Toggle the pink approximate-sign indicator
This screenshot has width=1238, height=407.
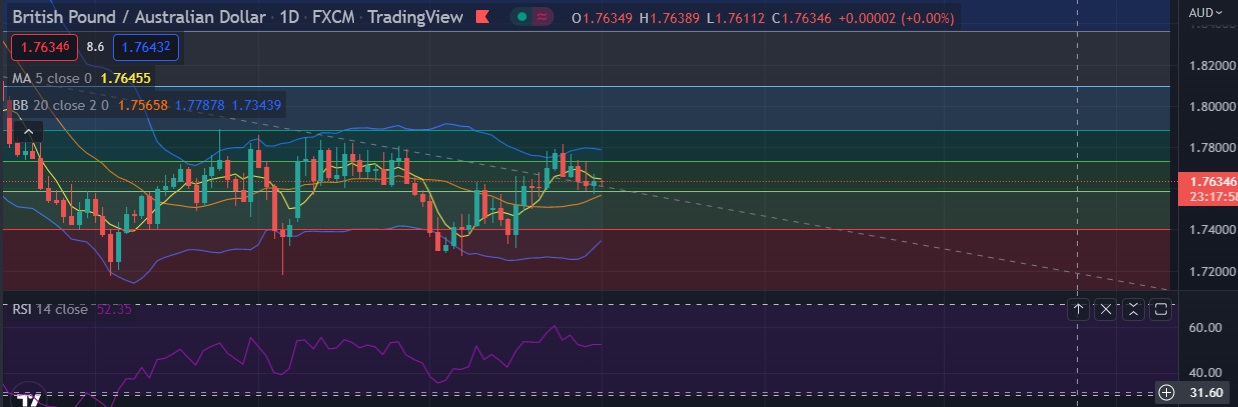point(543,17)
